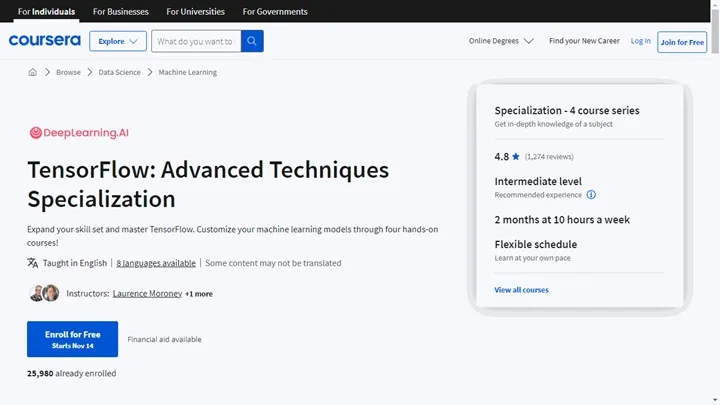This screenshot has height=405, width=720.
Task: Open the recommended experience info icon
Action: click(x=591, y=195)
